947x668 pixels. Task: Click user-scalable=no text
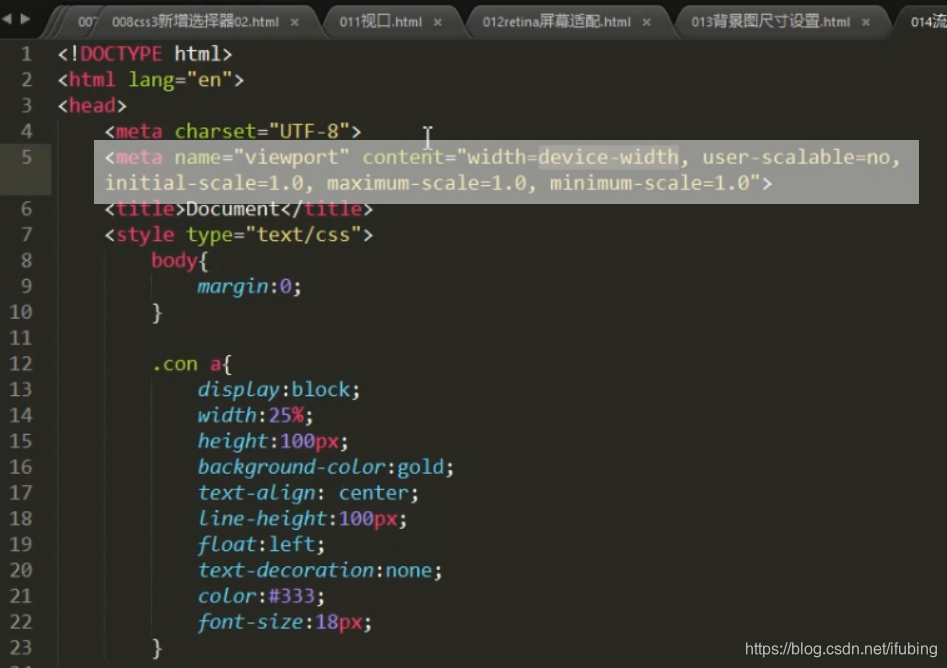[796, 158]
